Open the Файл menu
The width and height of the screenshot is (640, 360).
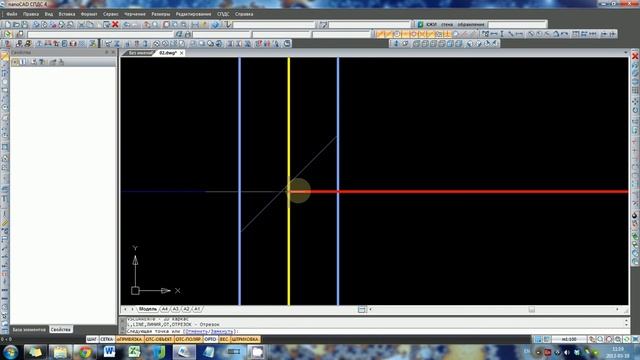click(x=11, y=14)
